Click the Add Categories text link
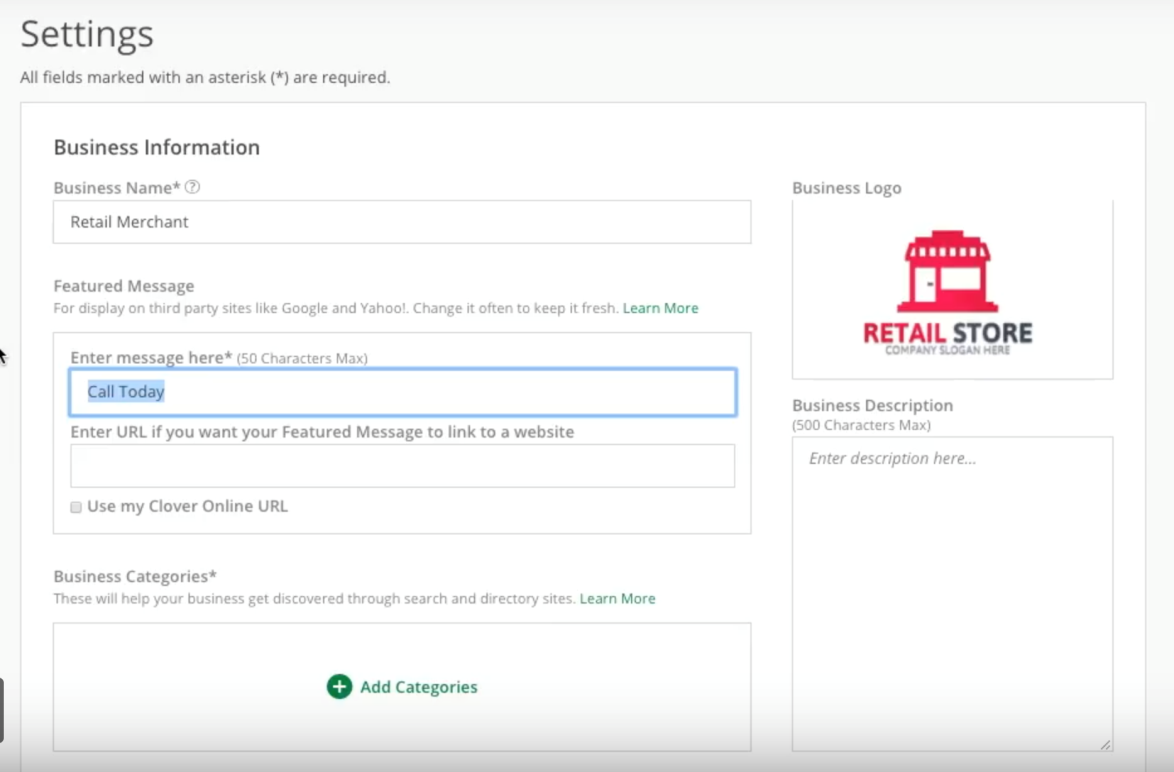The image size is (1174, 772). click(x=418, y=687)
